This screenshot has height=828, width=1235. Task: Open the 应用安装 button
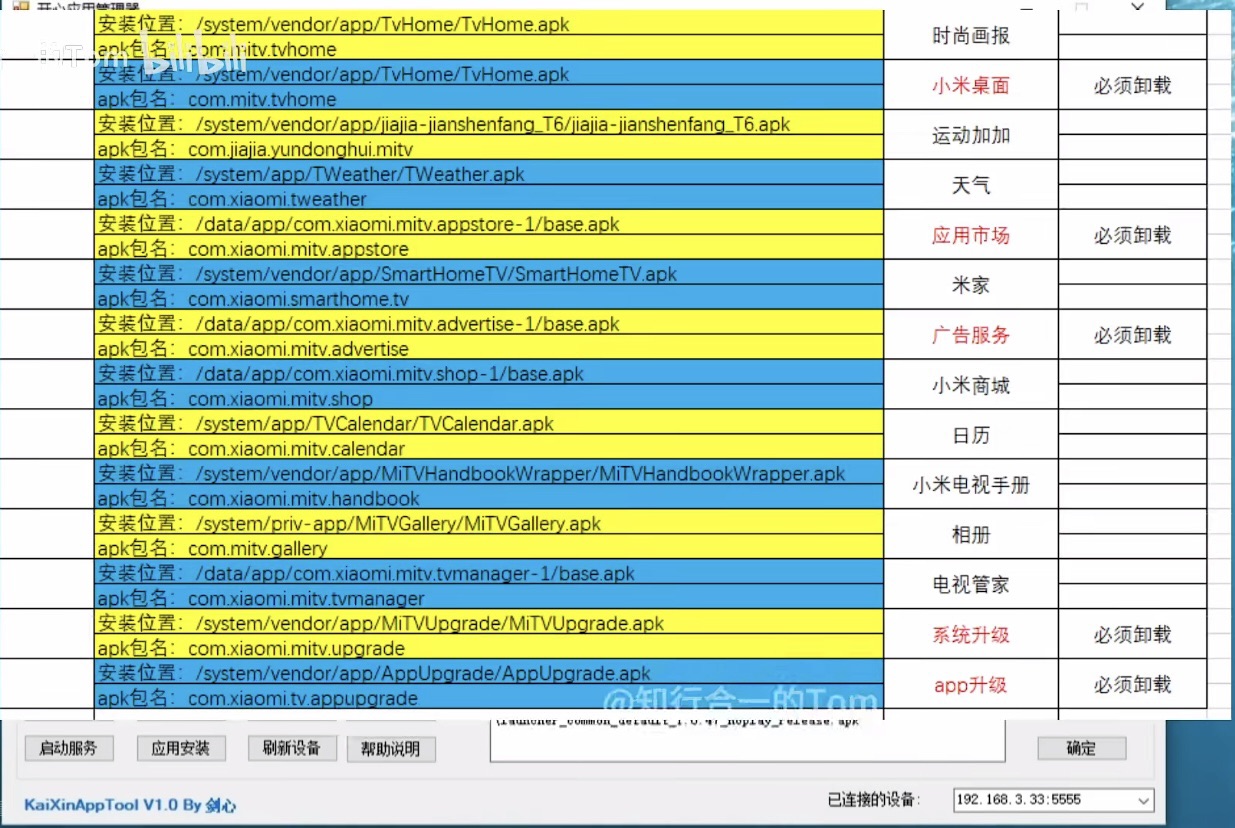pyautogui.click(x=180, y=748)
